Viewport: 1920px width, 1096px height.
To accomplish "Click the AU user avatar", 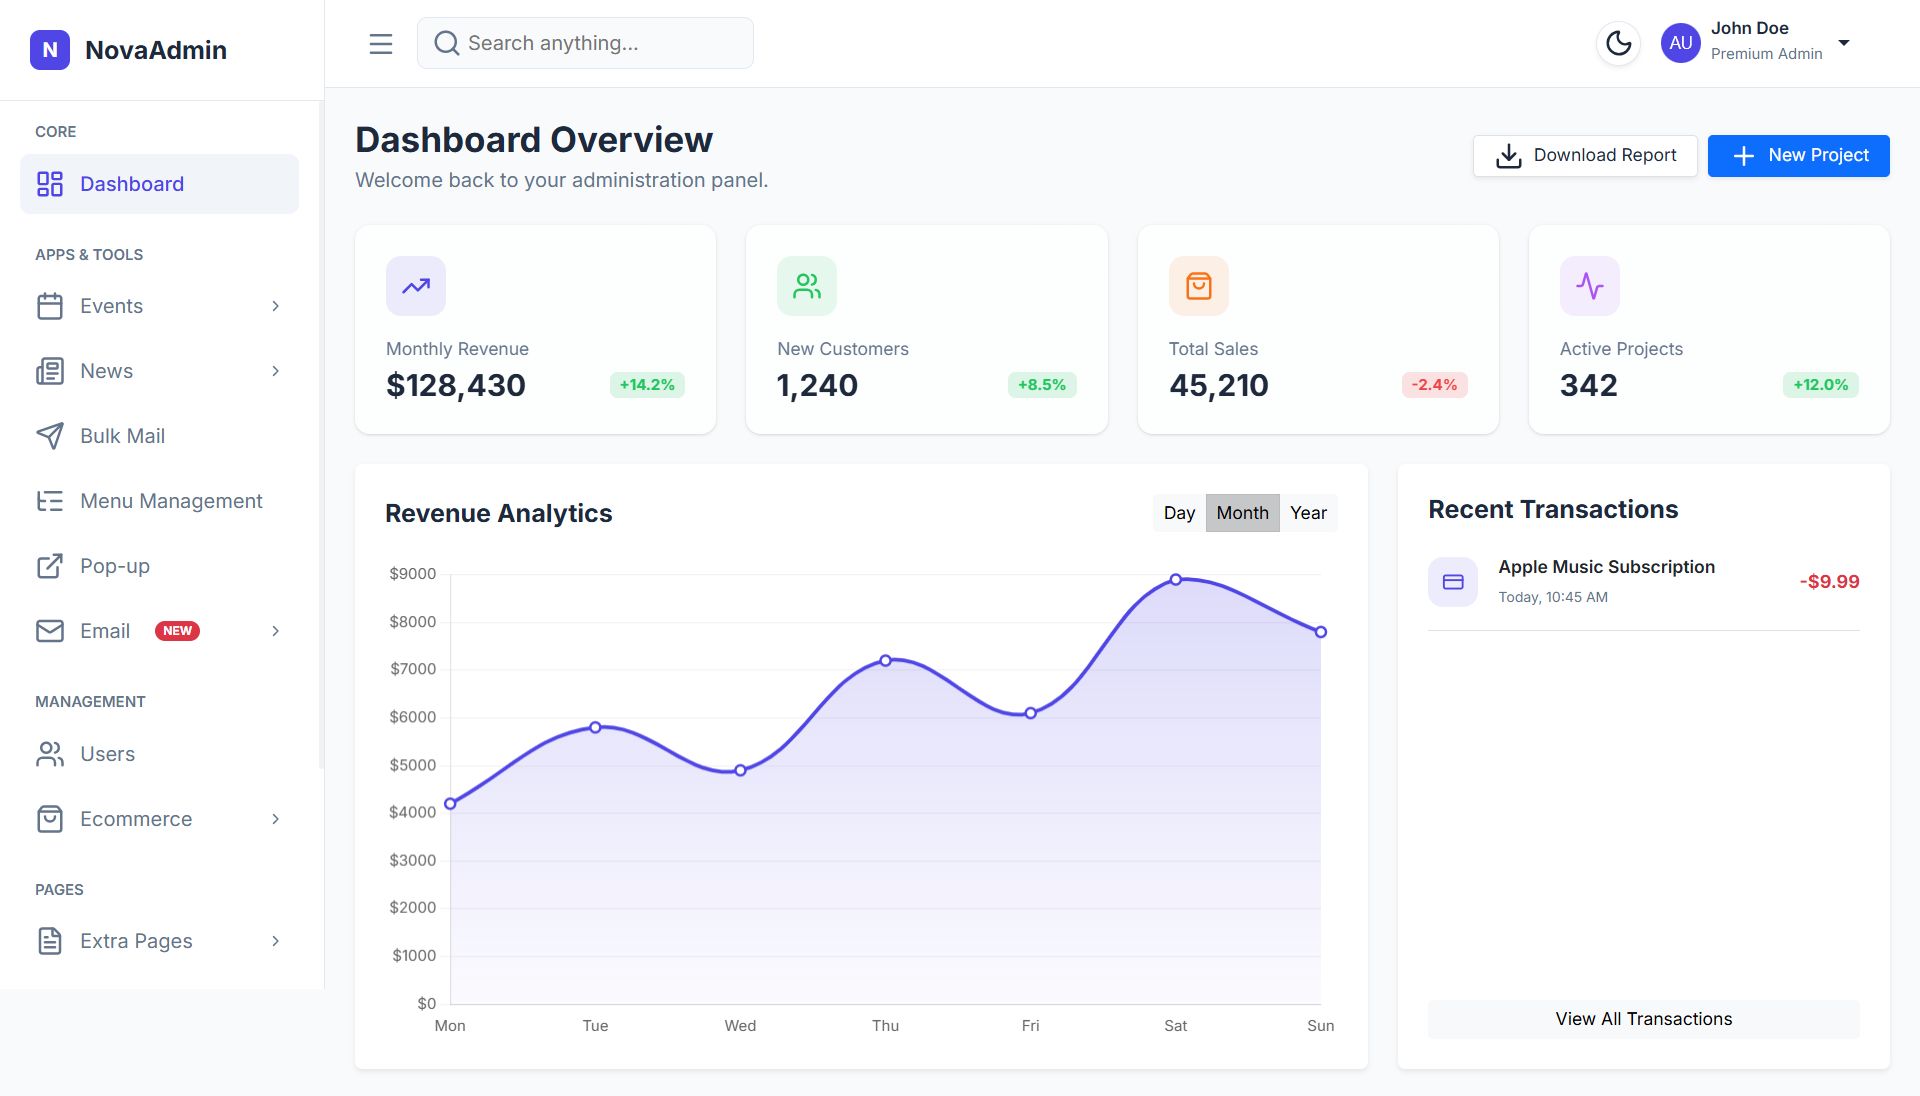I will (x=1680, y=43).
